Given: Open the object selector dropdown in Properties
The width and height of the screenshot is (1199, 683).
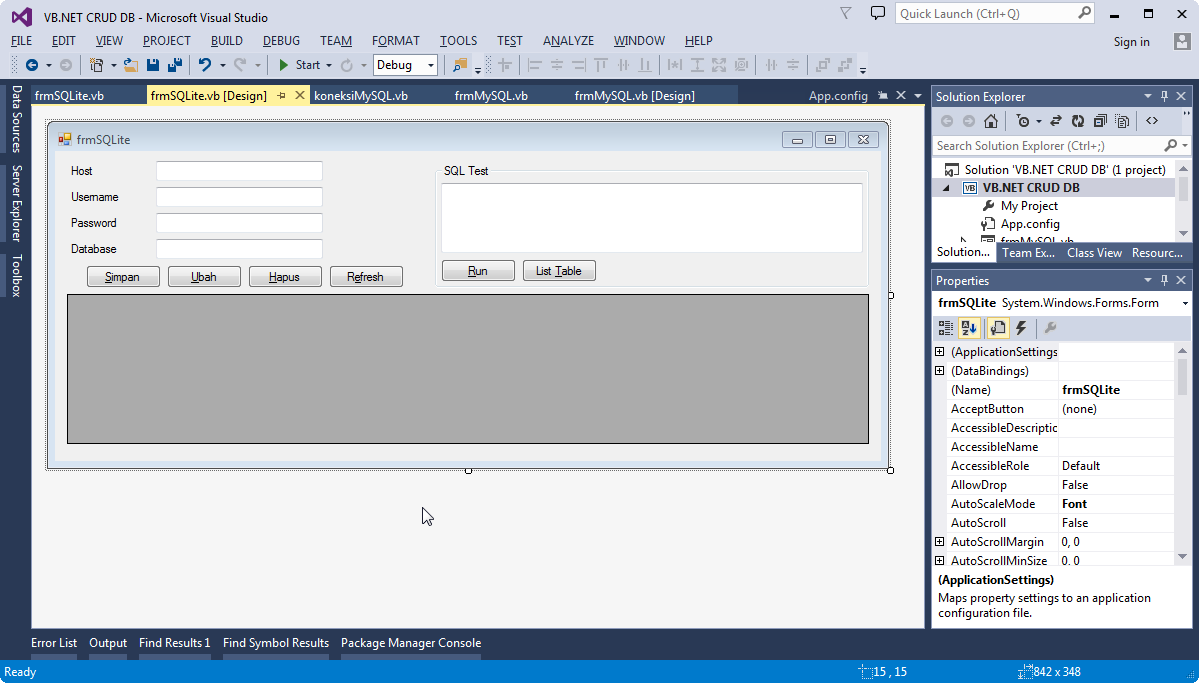Looking at the screenshot, I should pyautogui.click(x=1185, y=303).
